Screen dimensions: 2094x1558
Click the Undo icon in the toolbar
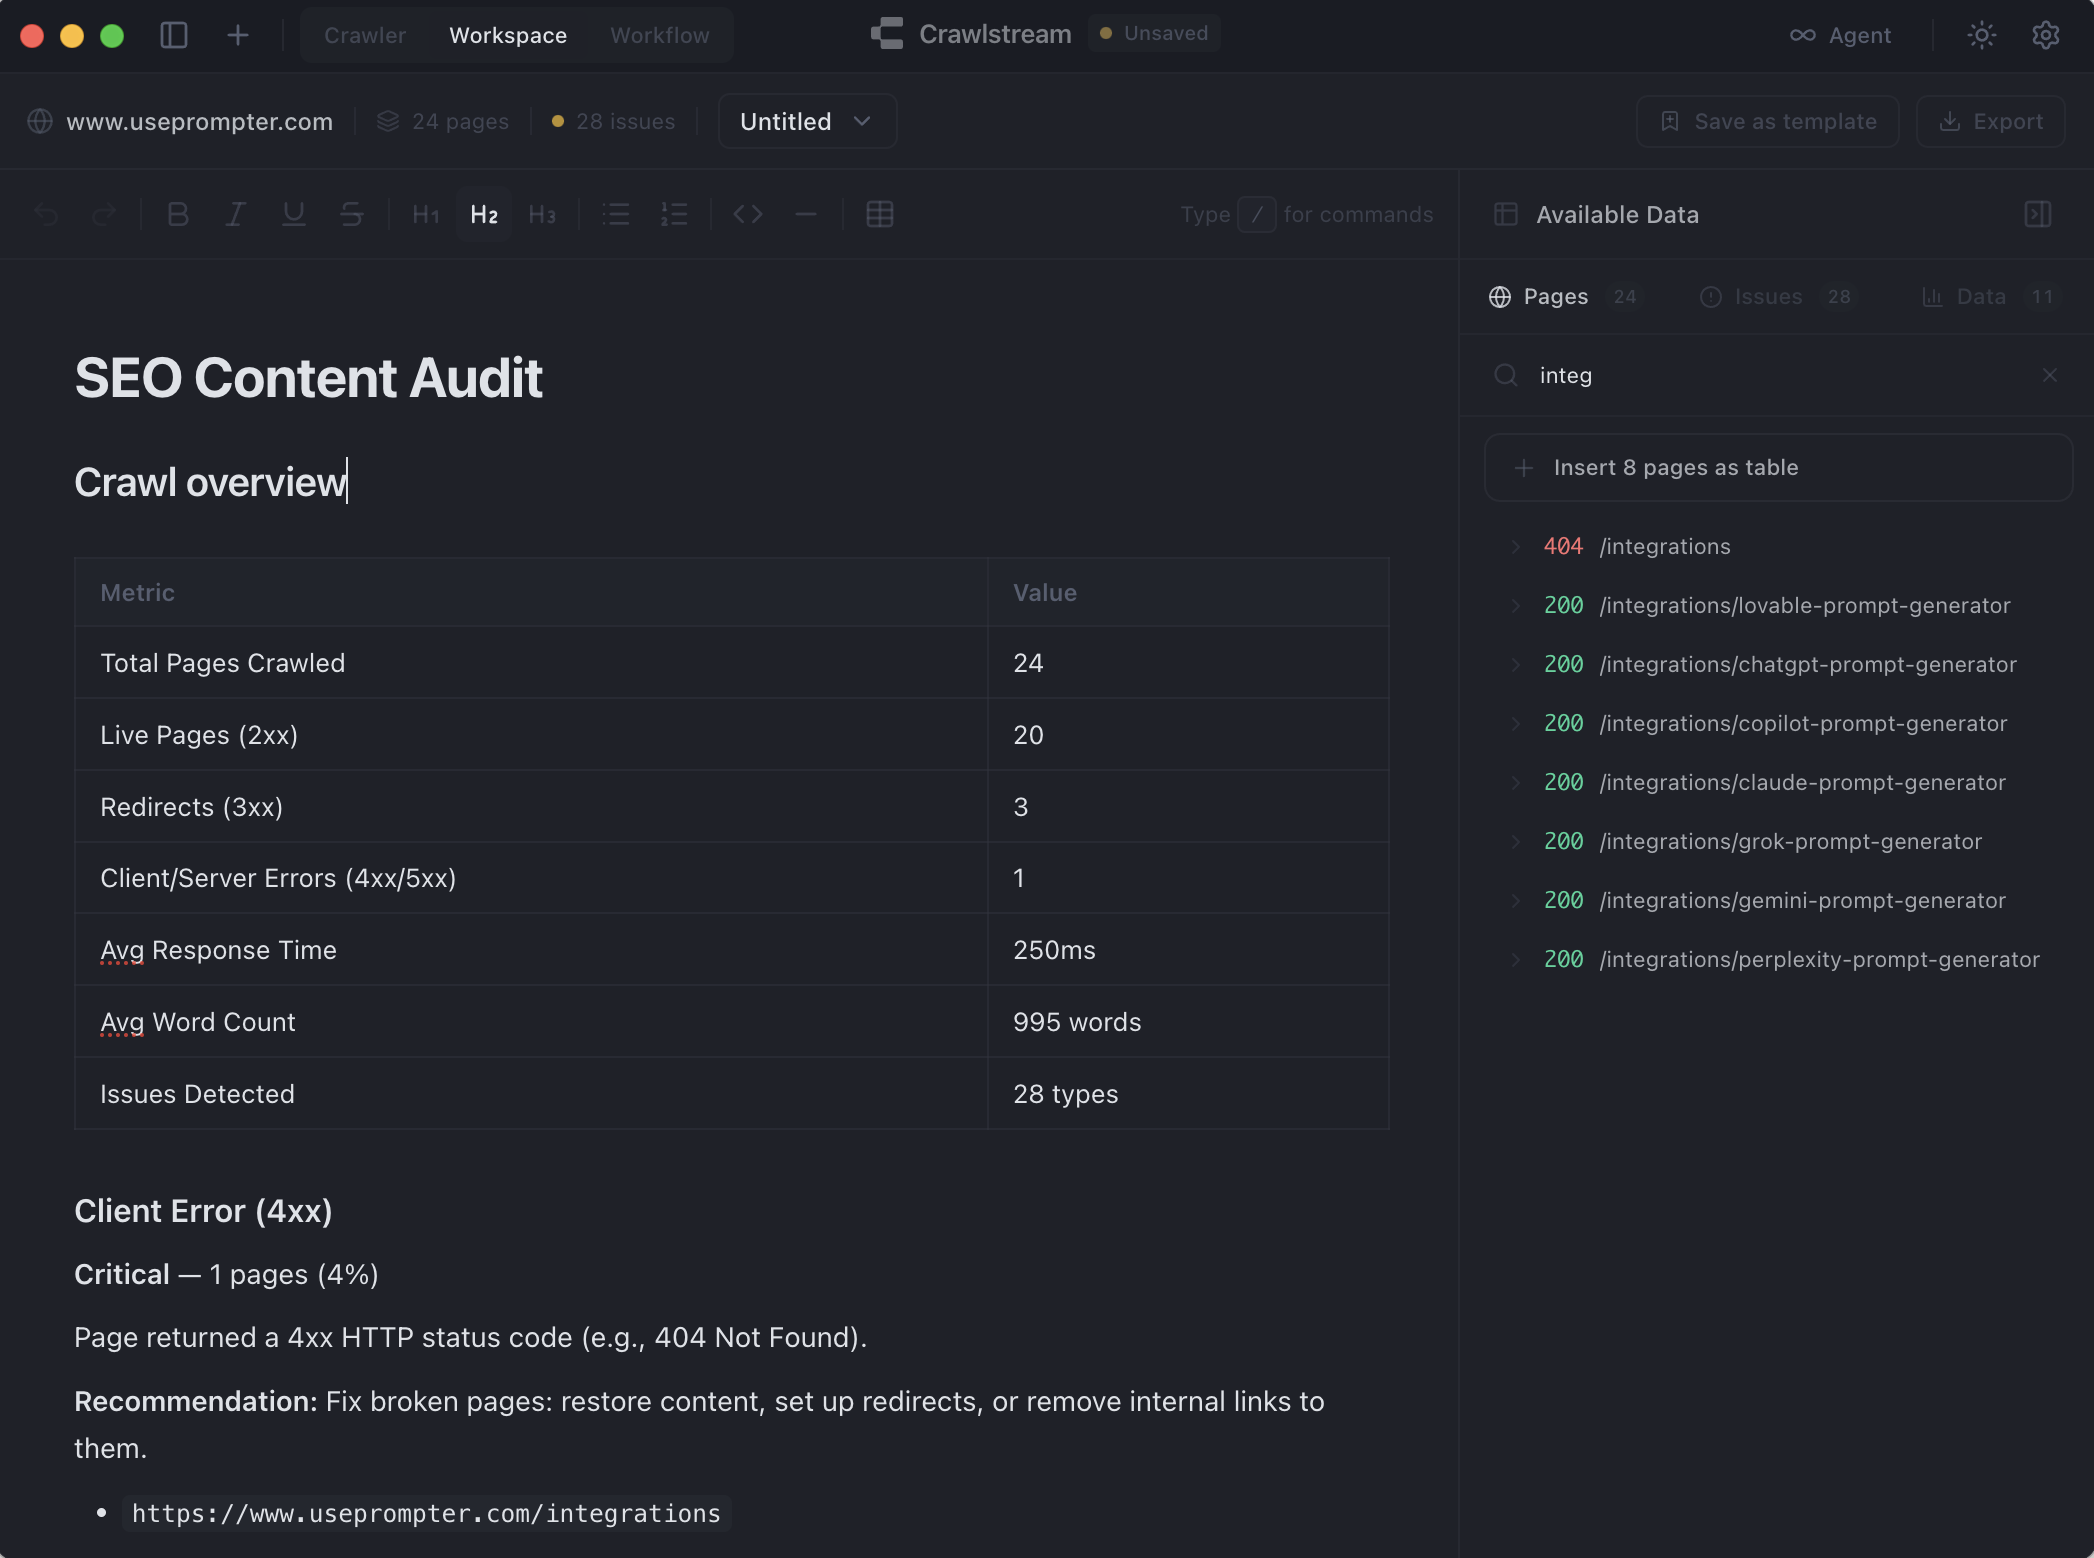[x=46, y=214]
